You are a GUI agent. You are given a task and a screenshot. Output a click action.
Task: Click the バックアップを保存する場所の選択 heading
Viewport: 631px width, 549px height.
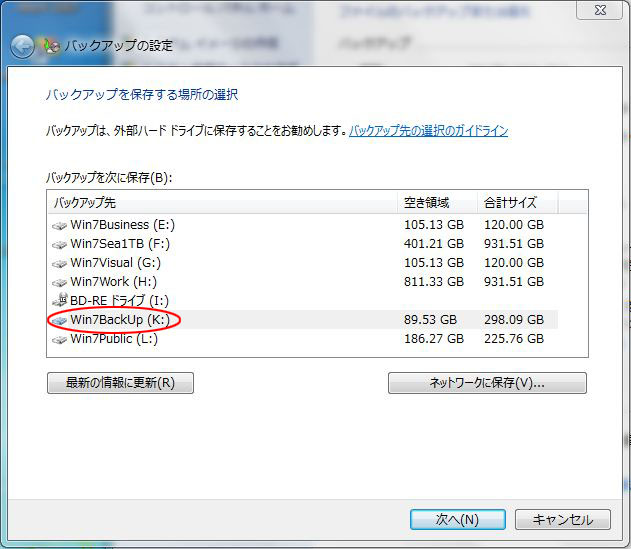(142, 95)
